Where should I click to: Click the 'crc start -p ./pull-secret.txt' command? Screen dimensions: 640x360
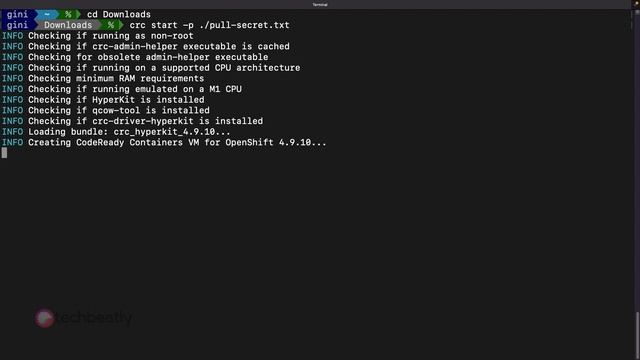point(209,25)
